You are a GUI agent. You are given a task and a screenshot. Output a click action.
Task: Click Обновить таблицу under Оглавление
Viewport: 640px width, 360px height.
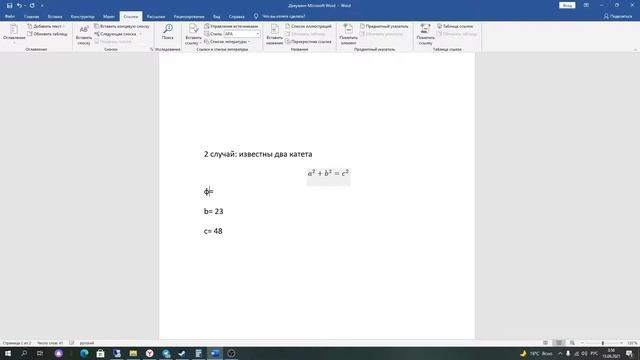point(47,34)
